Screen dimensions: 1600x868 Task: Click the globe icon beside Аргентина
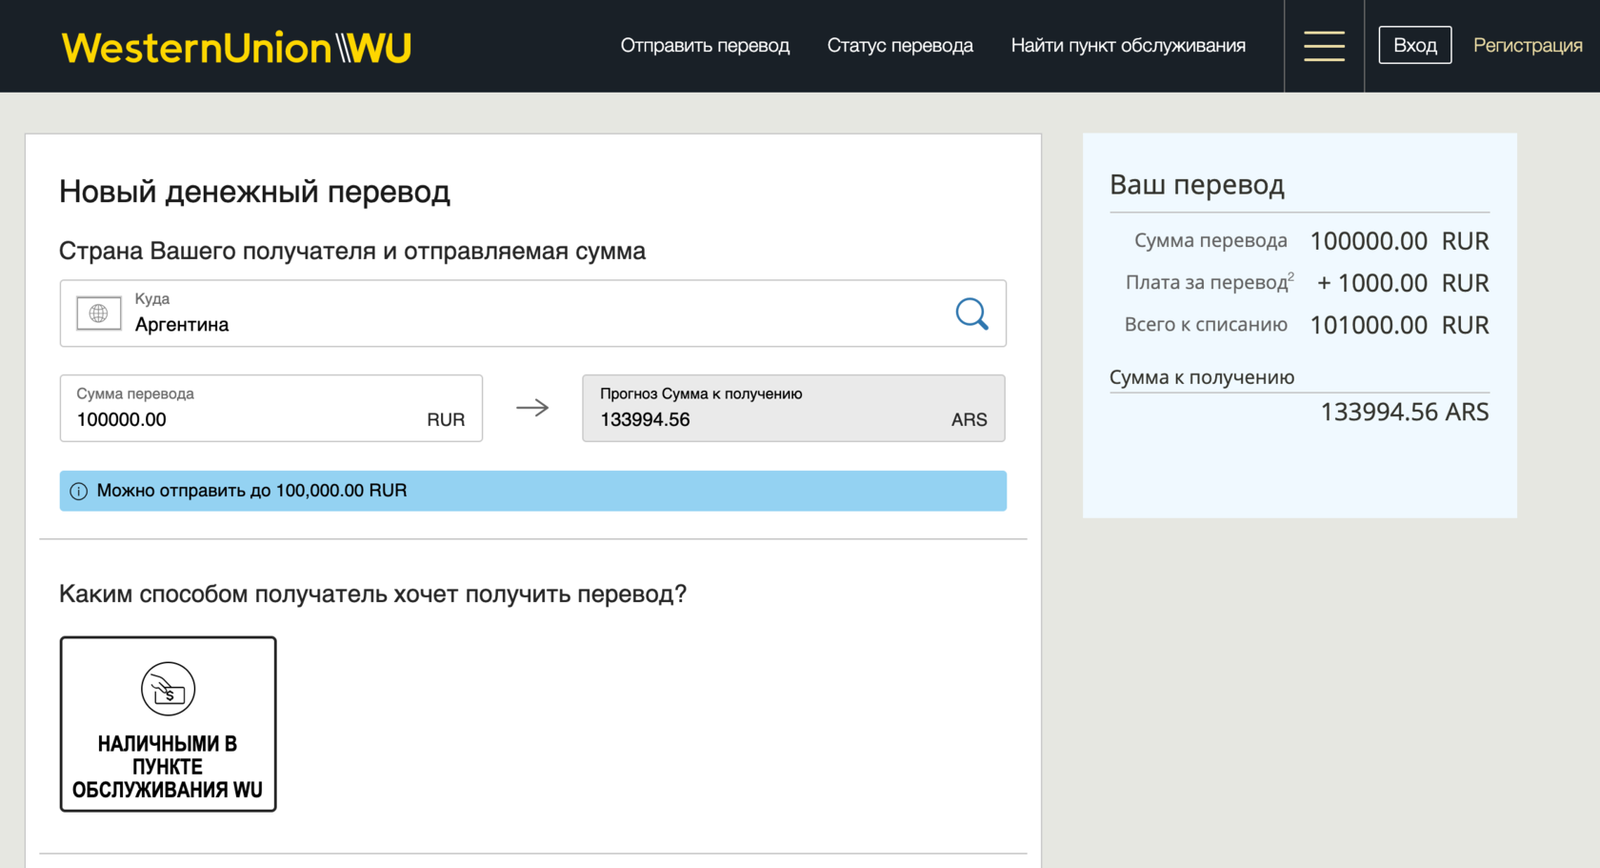coord(99,314)
